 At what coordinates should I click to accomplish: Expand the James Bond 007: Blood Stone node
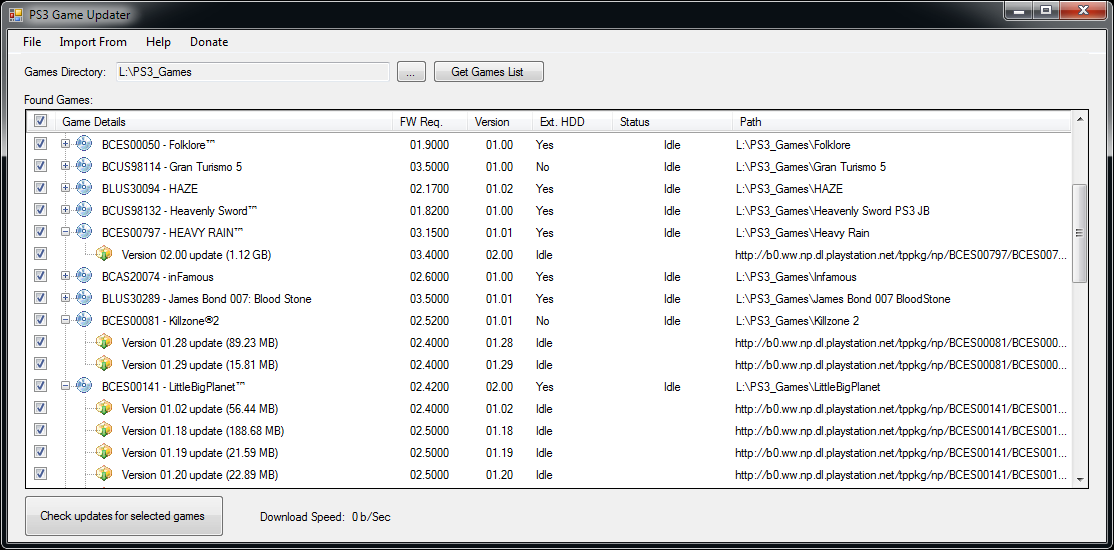click(66, 299)
